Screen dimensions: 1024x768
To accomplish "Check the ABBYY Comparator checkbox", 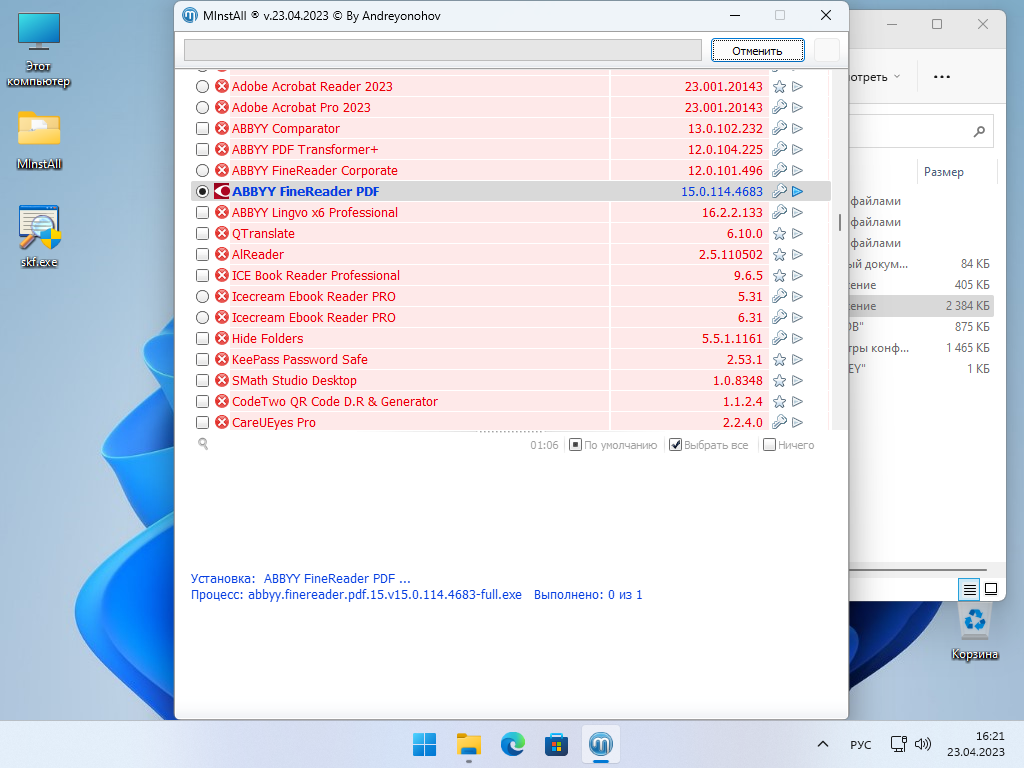I will point(202,129).
